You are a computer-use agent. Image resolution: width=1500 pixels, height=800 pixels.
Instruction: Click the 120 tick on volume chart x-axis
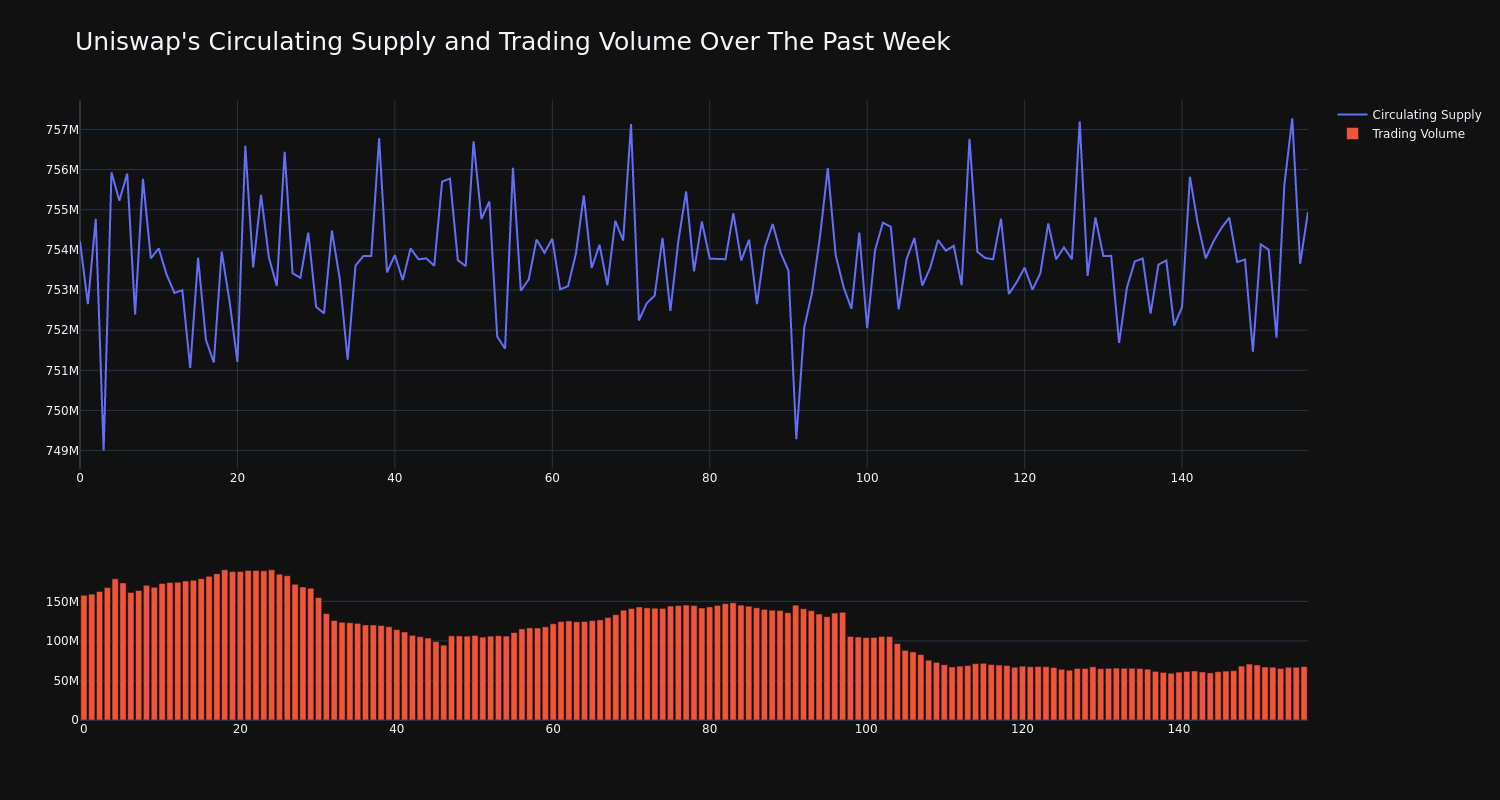1022,729
